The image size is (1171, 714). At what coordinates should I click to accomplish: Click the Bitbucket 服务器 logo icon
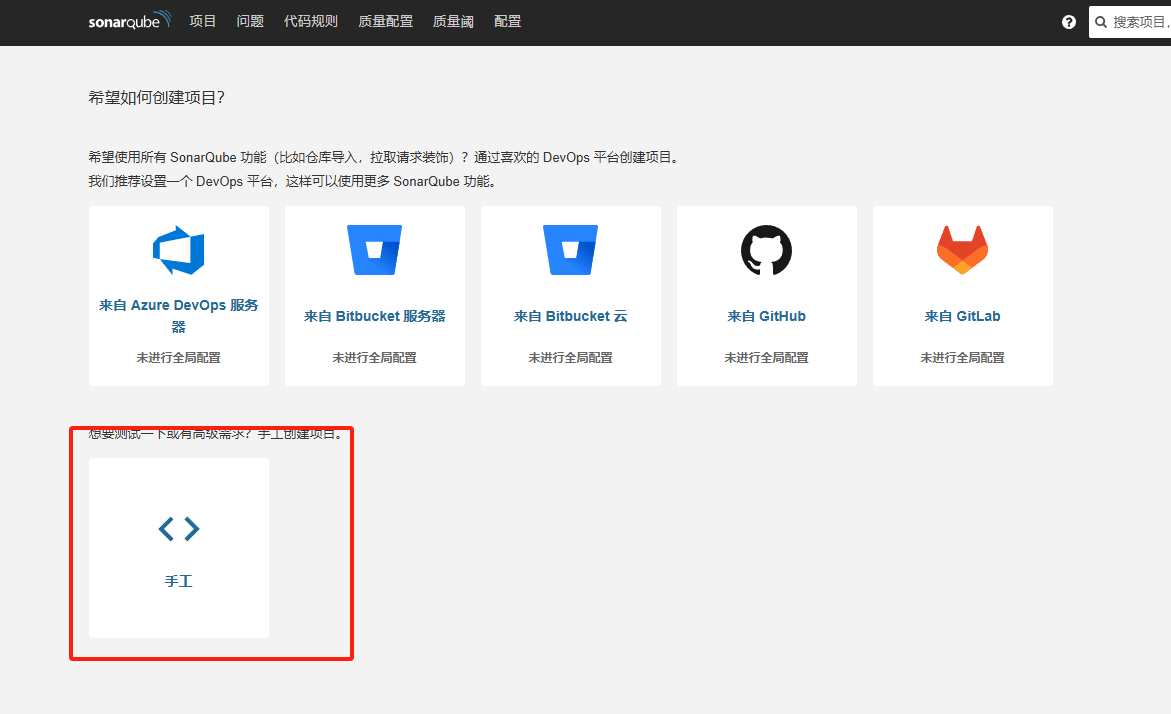(374, 250)
